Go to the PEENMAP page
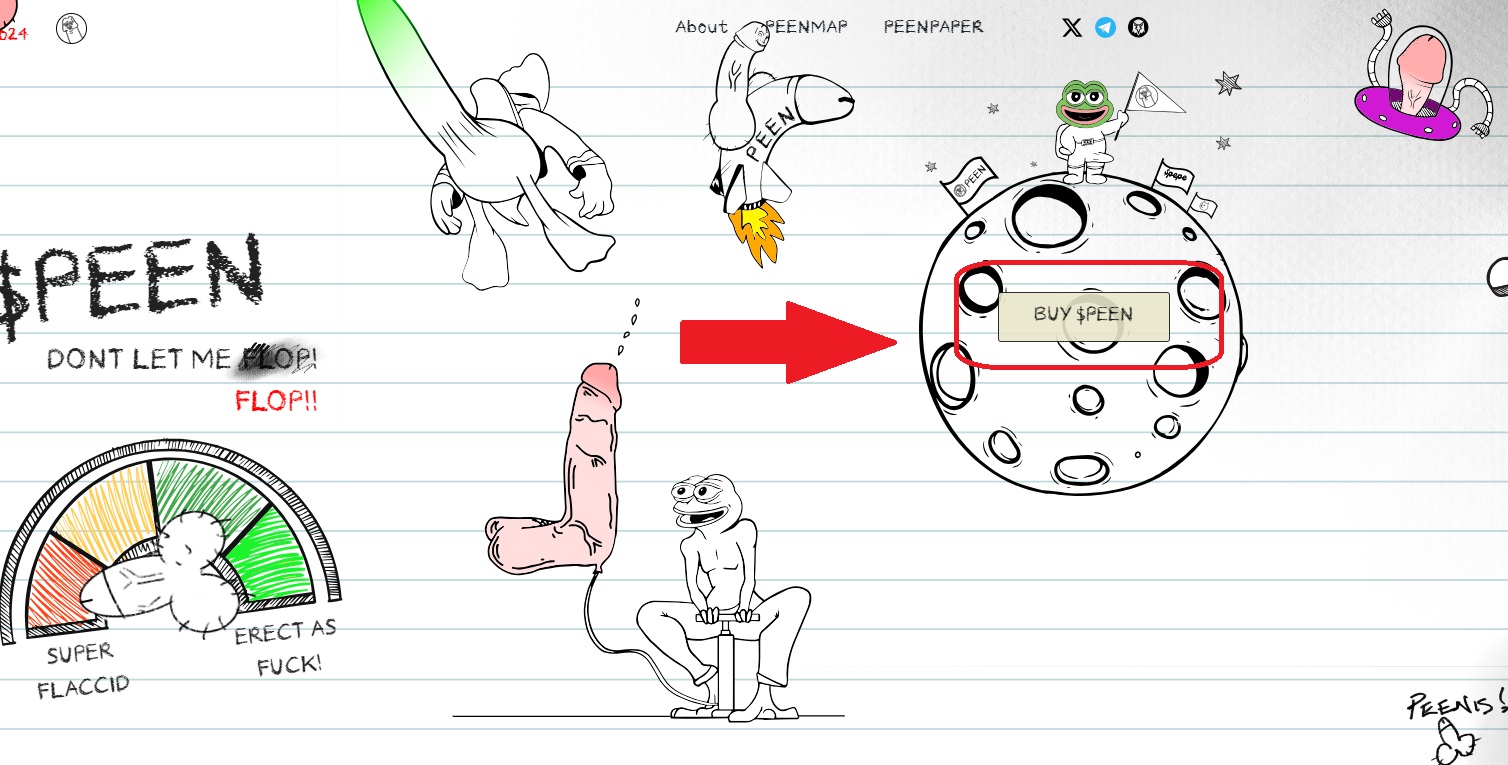1508x765 pixels. click(808, 27)
